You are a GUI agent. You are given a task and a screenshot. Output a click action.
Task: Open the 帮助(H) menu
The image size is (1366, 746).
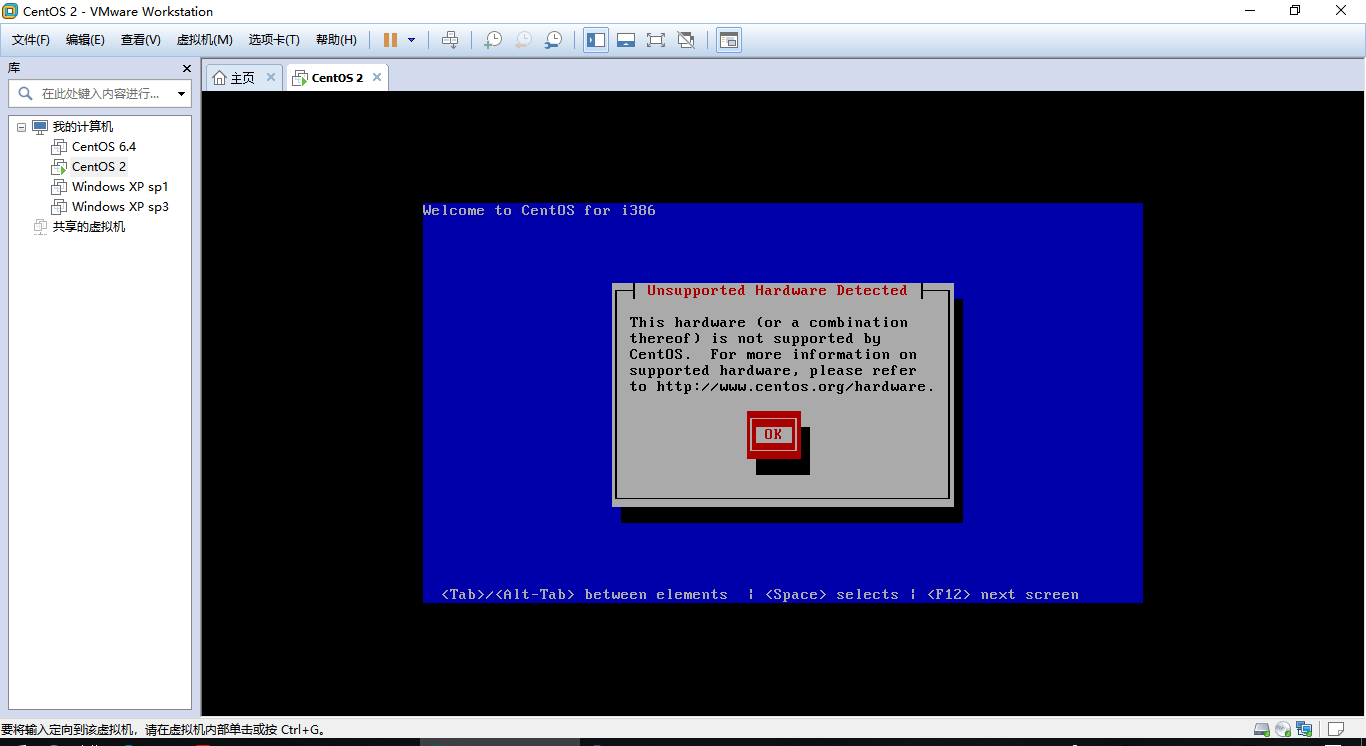336,40
